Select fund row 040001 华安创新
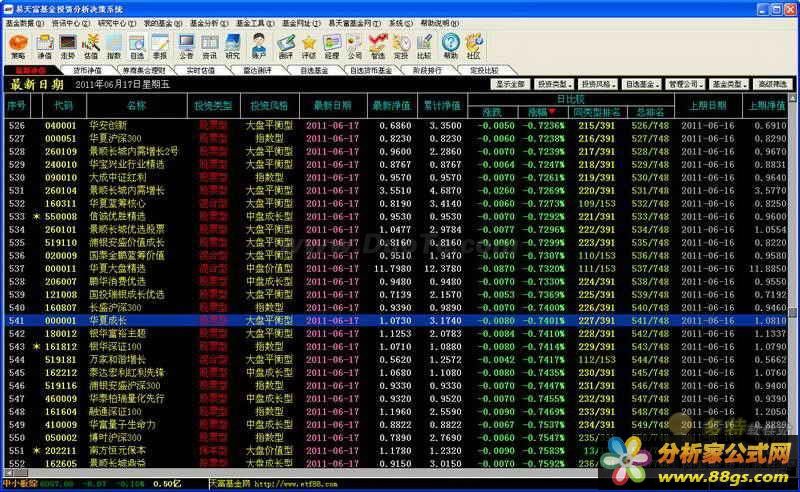Image resolution: width=800 pixels, height=492 pixels. pyautogui.click(x=396, y=125)
